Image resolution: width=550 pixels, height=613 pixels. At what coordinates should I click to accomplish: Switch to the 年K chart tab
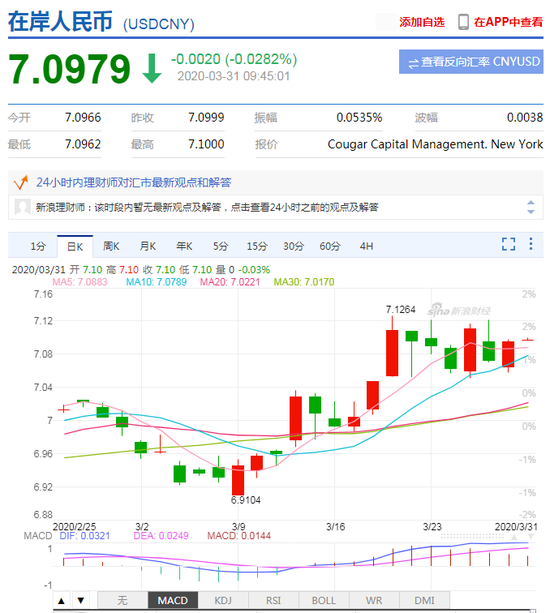[x=184, y=246]
